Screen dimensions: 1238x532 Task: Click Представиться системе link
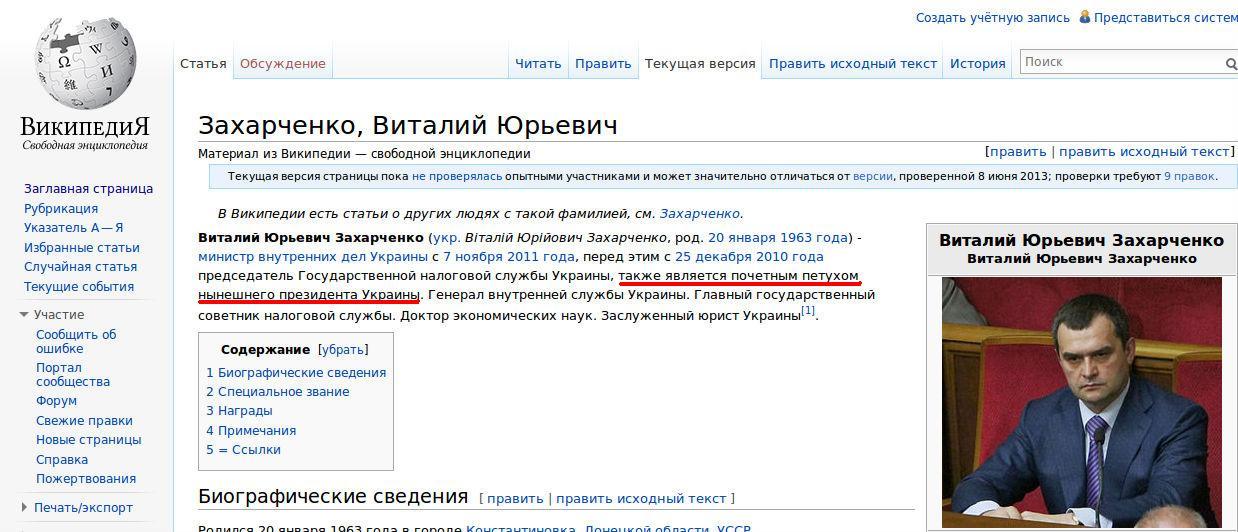1166,18
